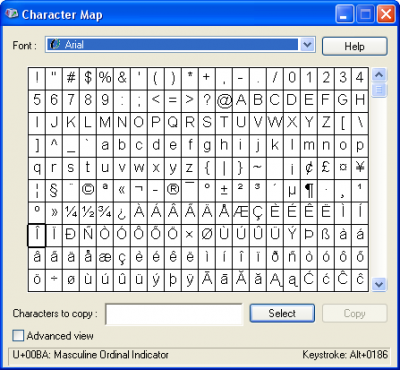
Task: Click the greyed-out Copy button
Action: coord(354,313)
